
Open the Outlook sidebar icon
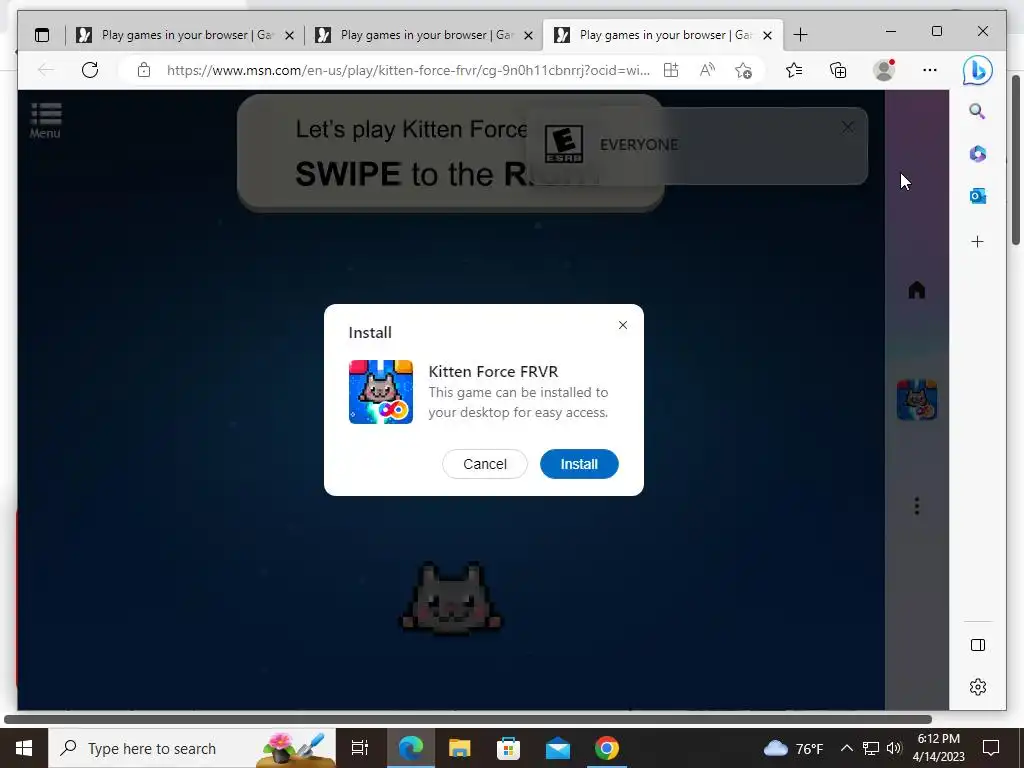(978, 196)
